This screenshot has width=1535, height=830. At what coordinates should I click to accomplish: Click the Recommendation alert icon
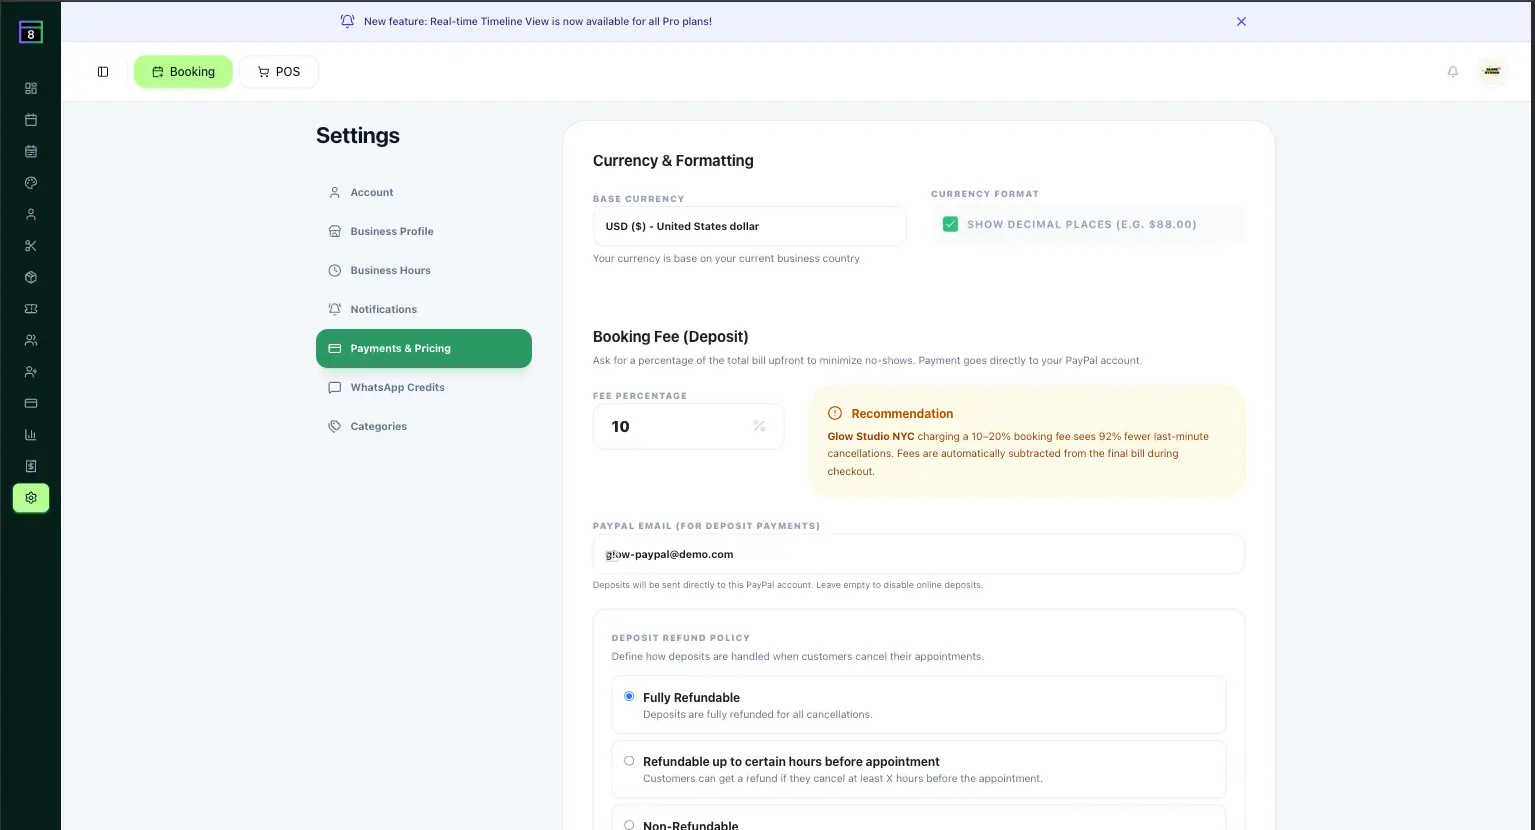pyautogui.click(x=835, y=413)
